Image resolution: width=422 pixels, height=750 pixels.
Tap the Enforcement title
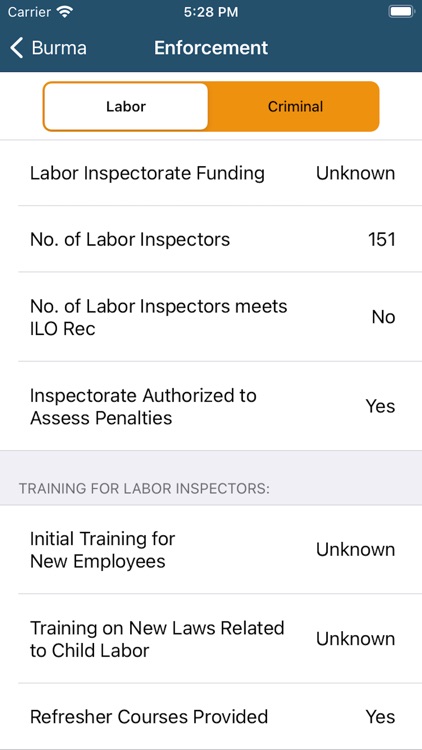[211, 48]
